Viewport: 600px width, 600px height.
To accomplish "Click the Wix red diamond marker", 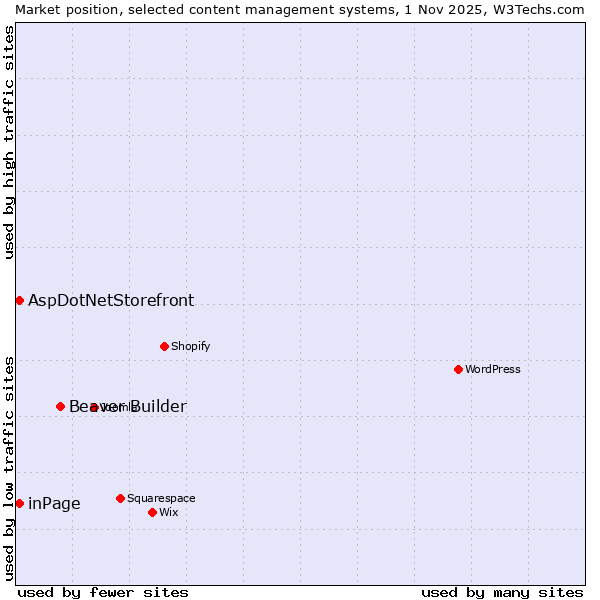I will pos(152,512).
